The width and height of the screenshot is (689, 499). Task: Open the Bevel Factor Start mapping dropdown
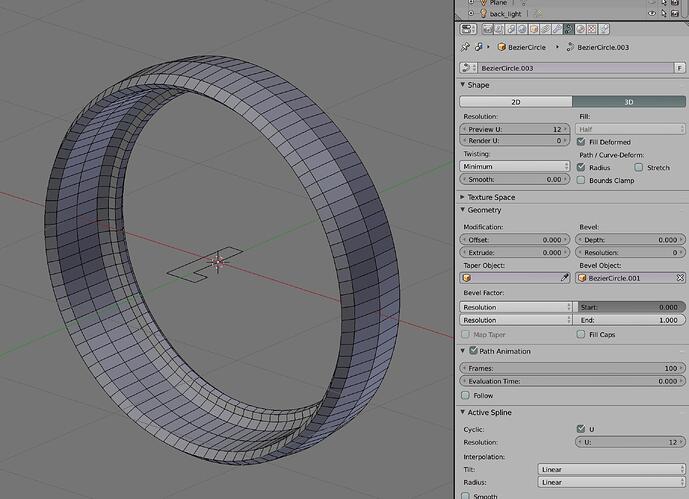point(515,307)
